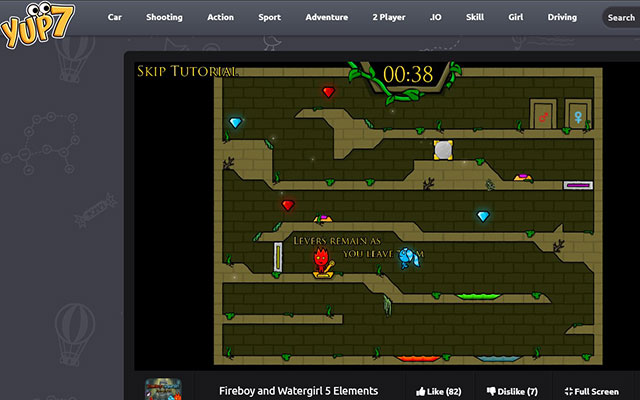Open the Action category

coord(220,17)
